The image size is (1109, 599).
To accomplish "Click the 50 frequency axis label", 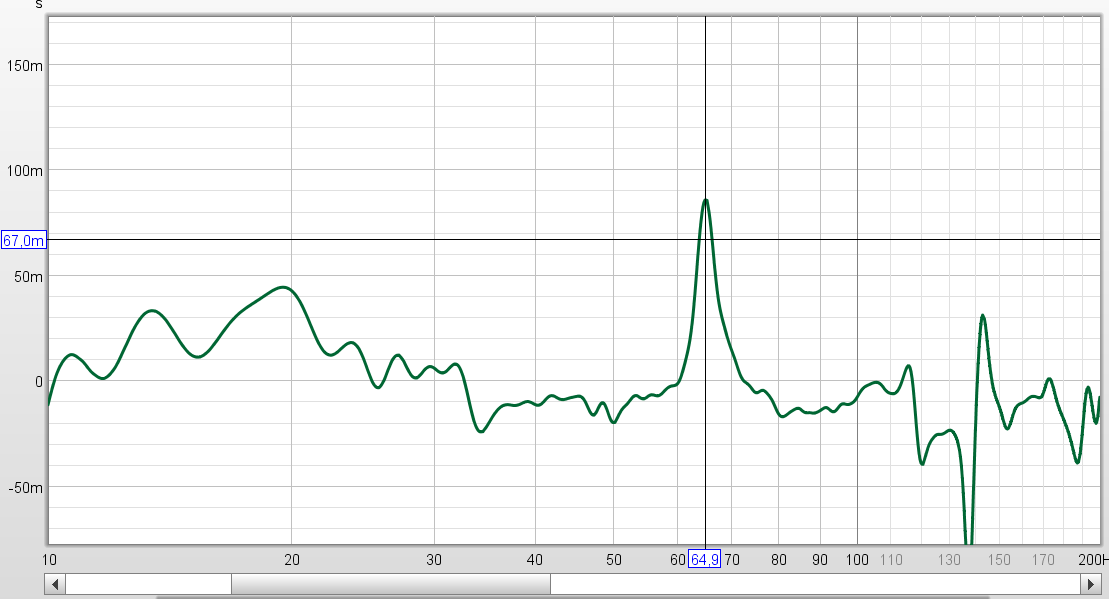I will pos(613,560).
